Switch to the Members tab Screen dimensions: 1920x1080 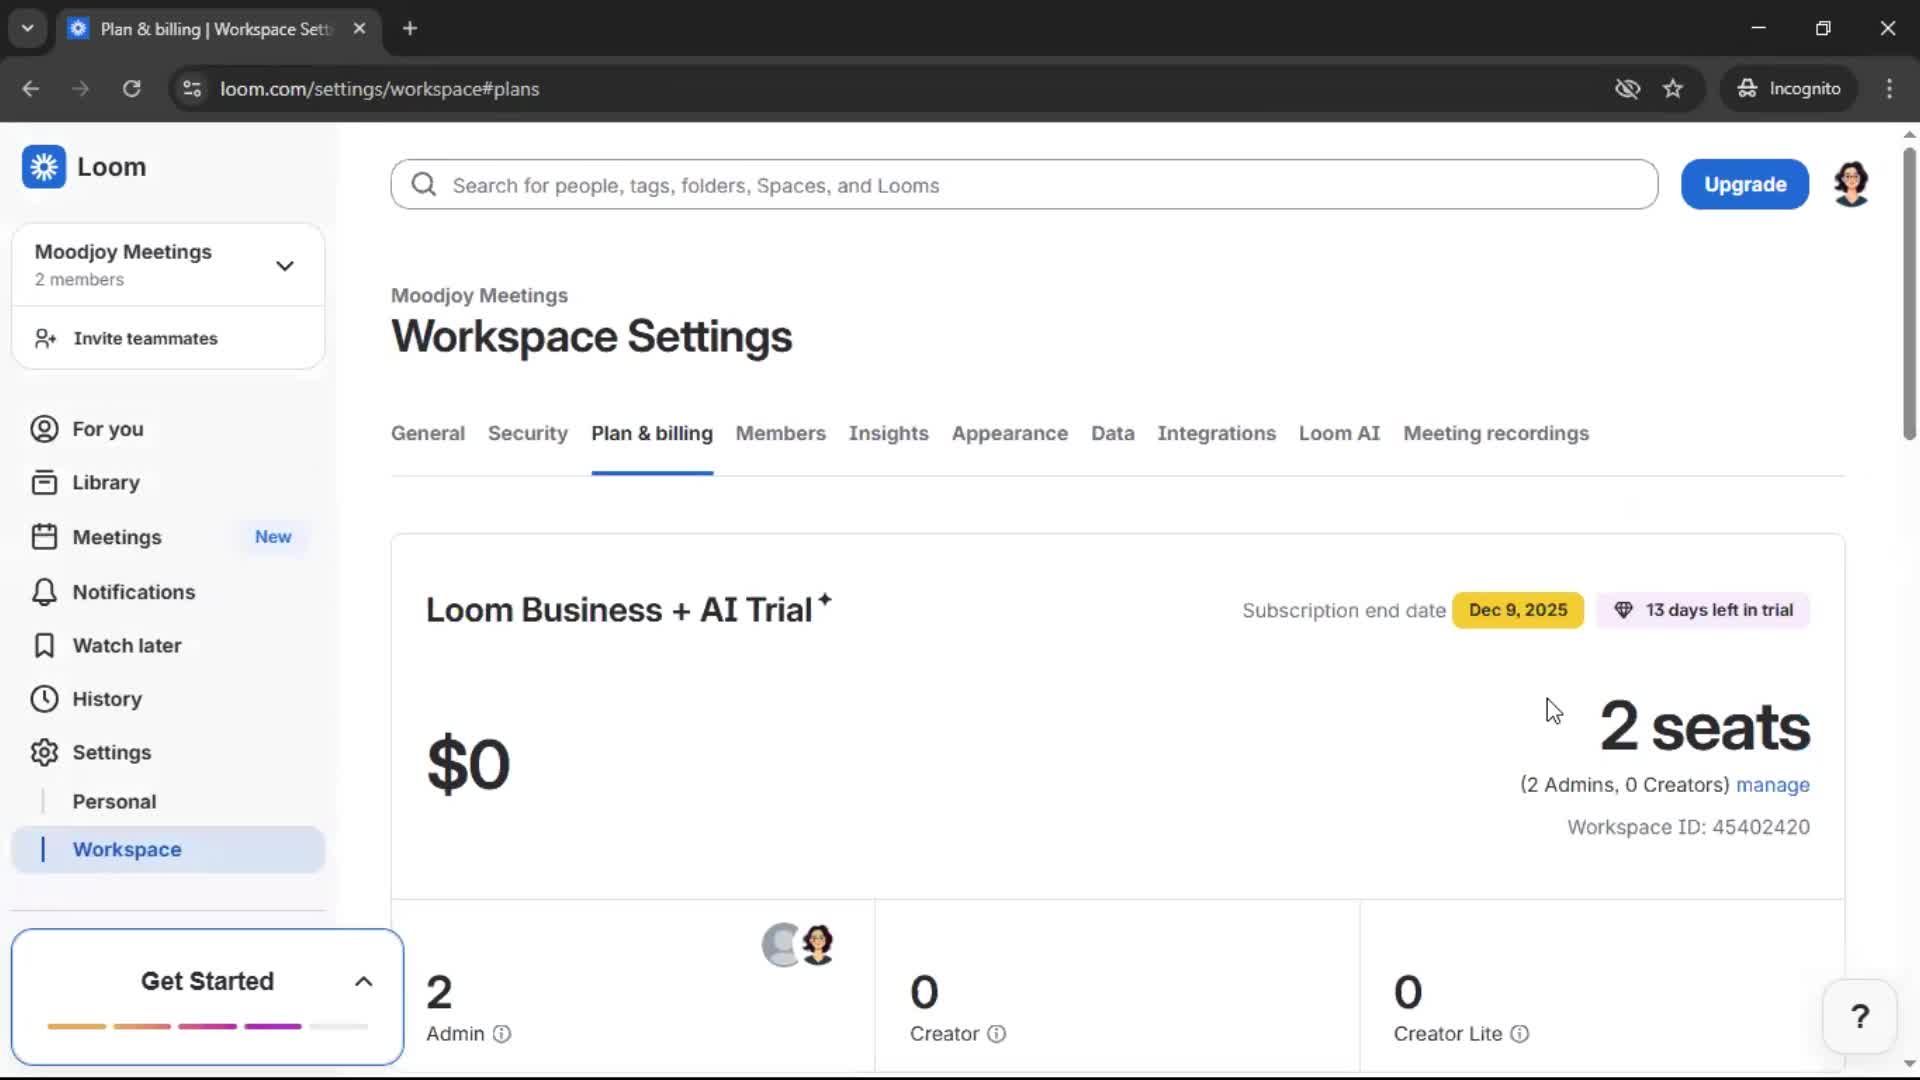point(780,434)
